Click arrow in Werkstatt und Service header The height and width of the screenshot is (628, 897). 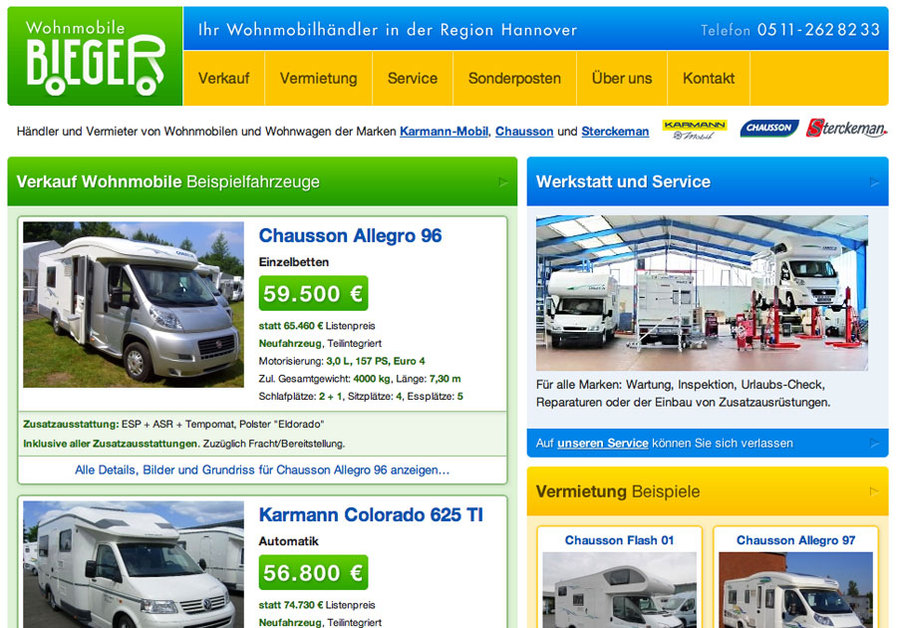(874, 182)
